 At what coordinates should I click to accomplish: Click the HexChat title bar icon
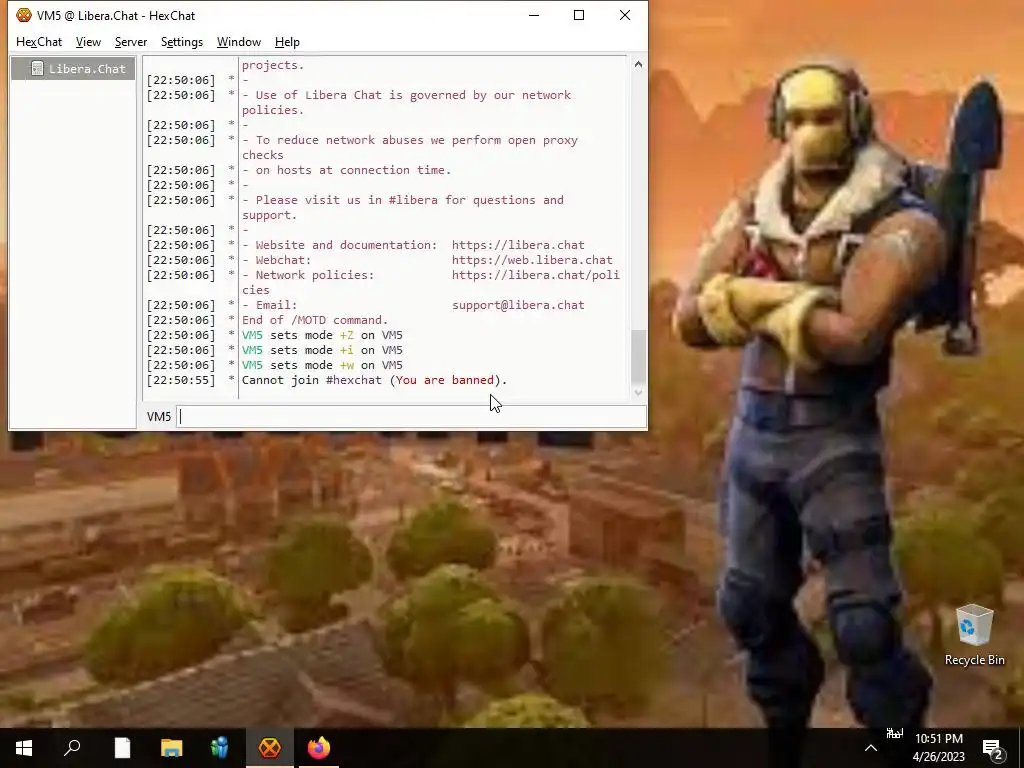point(24,15)
